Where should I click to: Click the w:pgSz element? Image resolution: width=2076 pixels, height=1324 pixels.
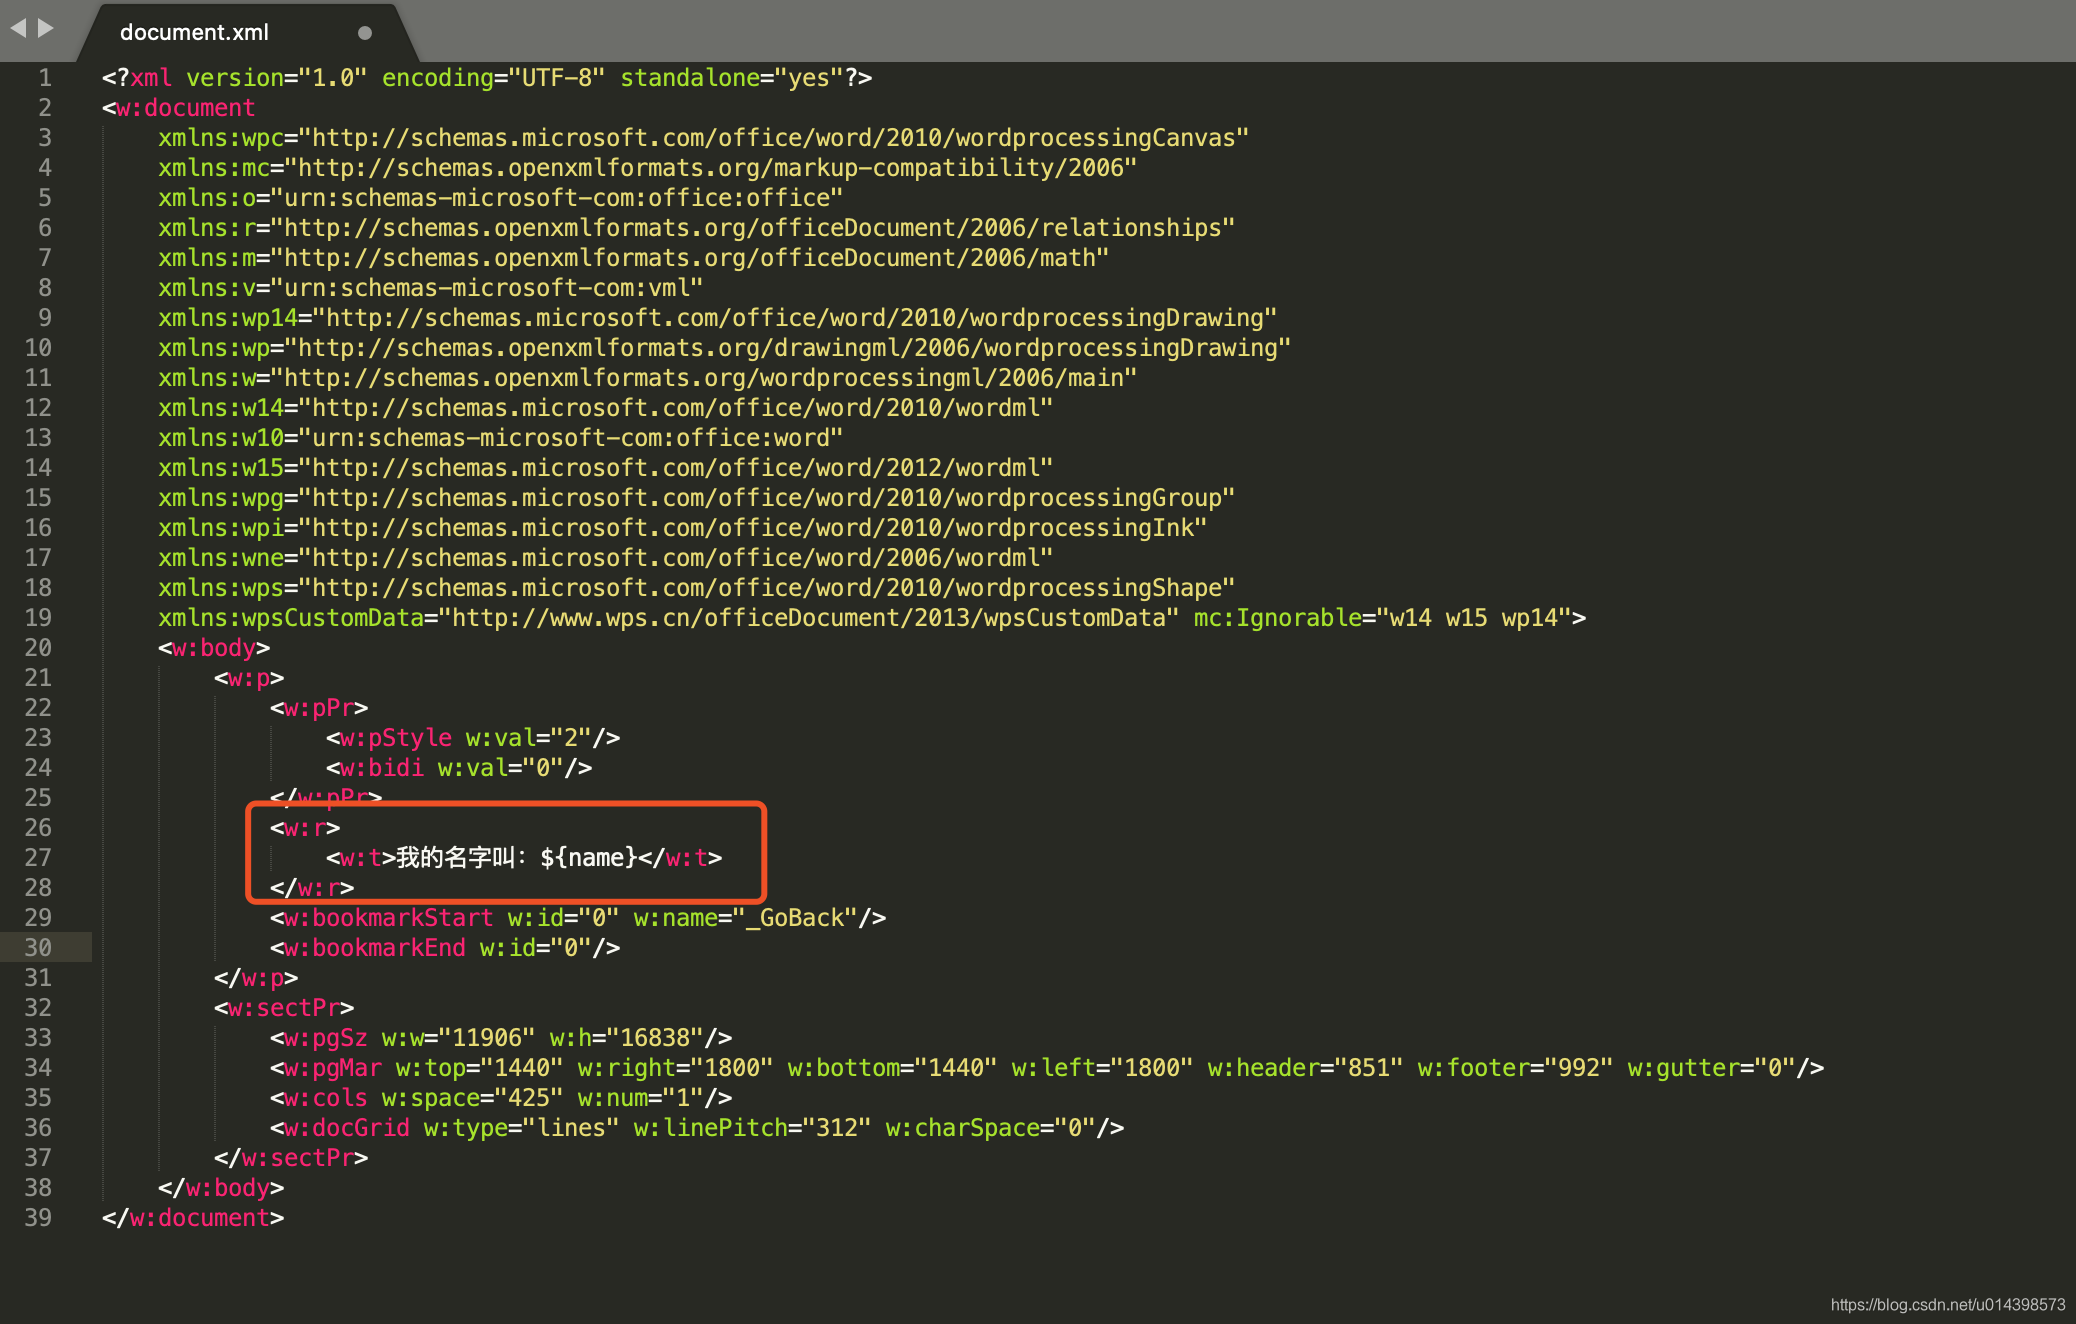coord(501,1038)
